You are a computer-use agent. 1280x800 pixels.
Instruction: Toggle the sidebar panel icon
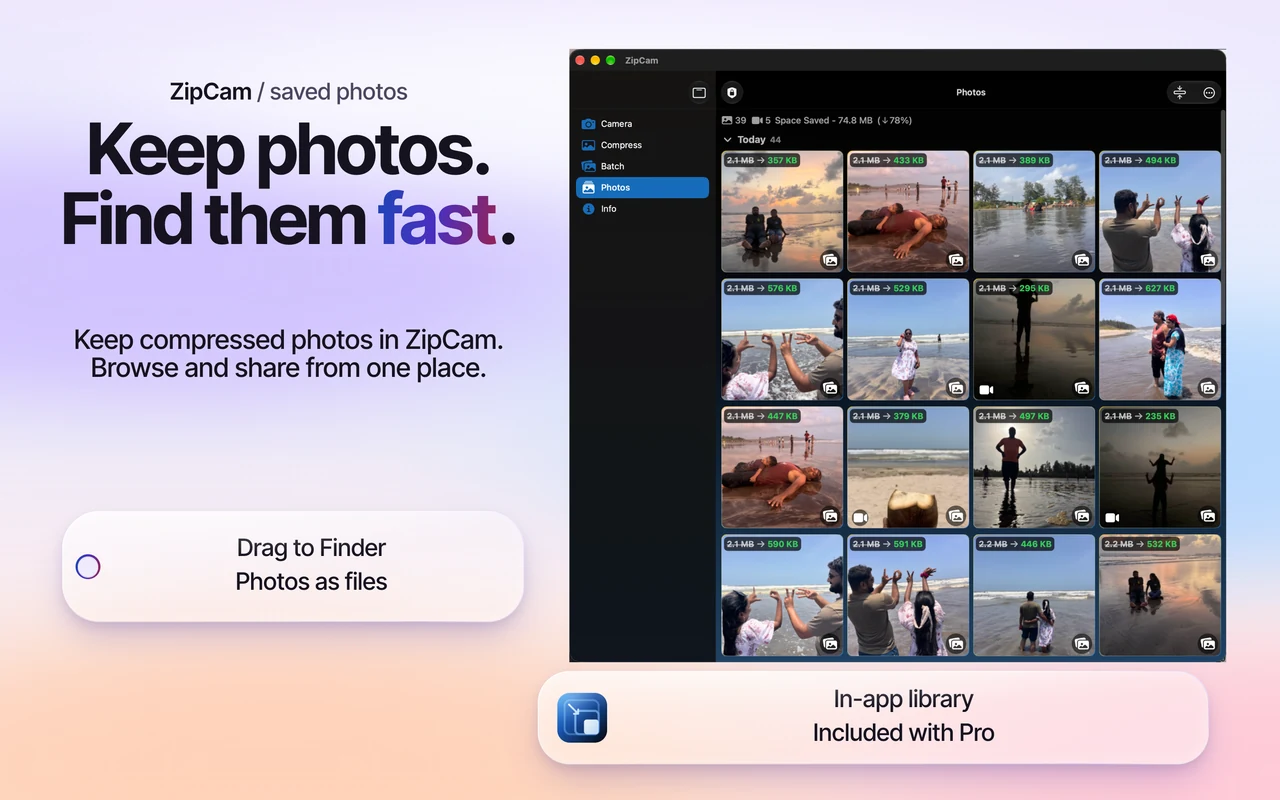[x=699, y=93]
